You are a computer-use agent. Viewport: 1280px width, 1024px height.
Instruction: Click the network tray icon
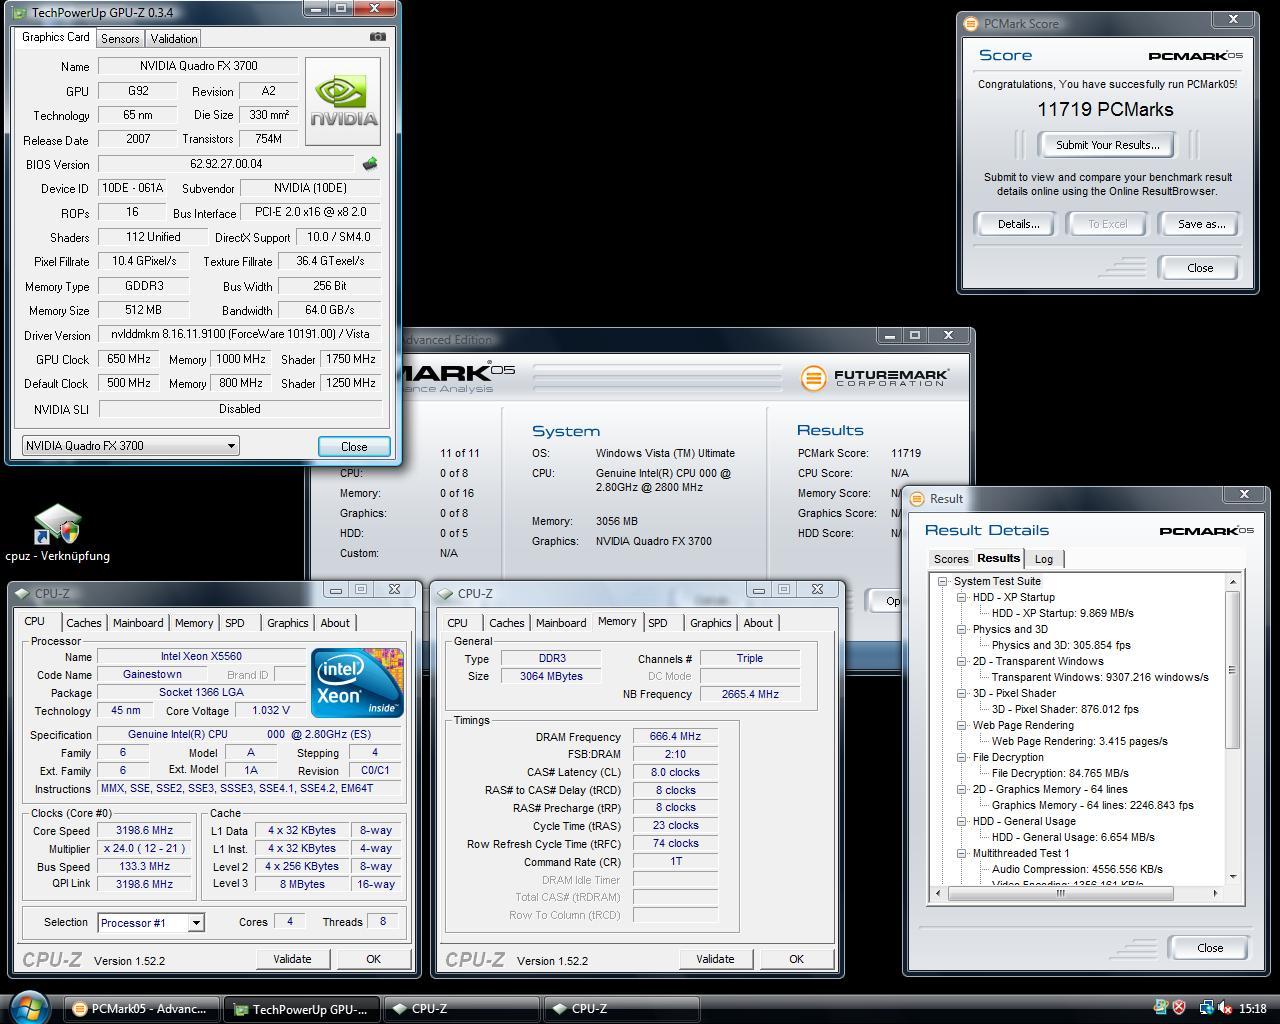(x=1206, y=1009)
